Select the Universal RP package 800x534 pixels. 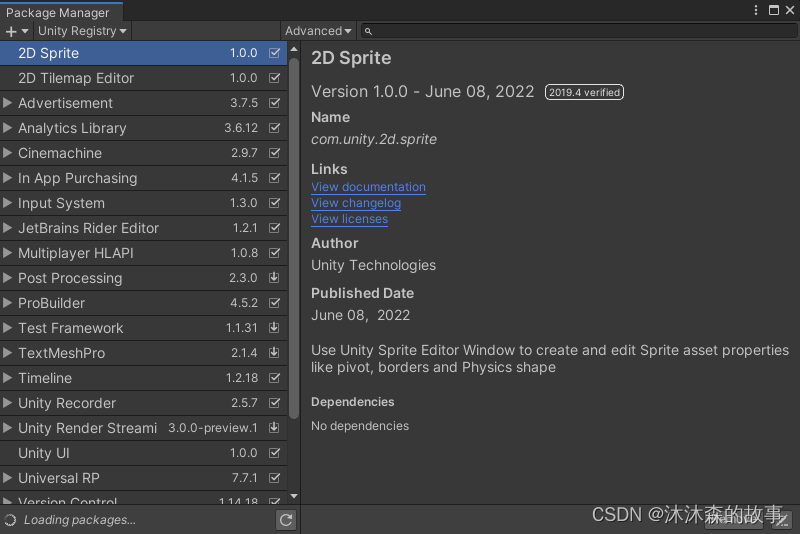[143, 478]
